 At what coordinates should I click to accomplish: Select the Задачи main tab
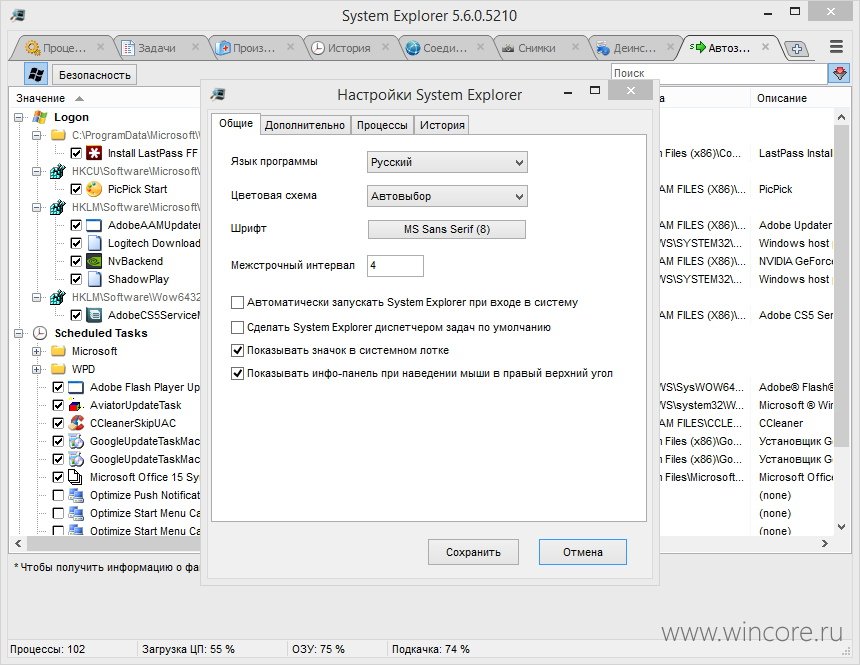click(x=157, y=48)
